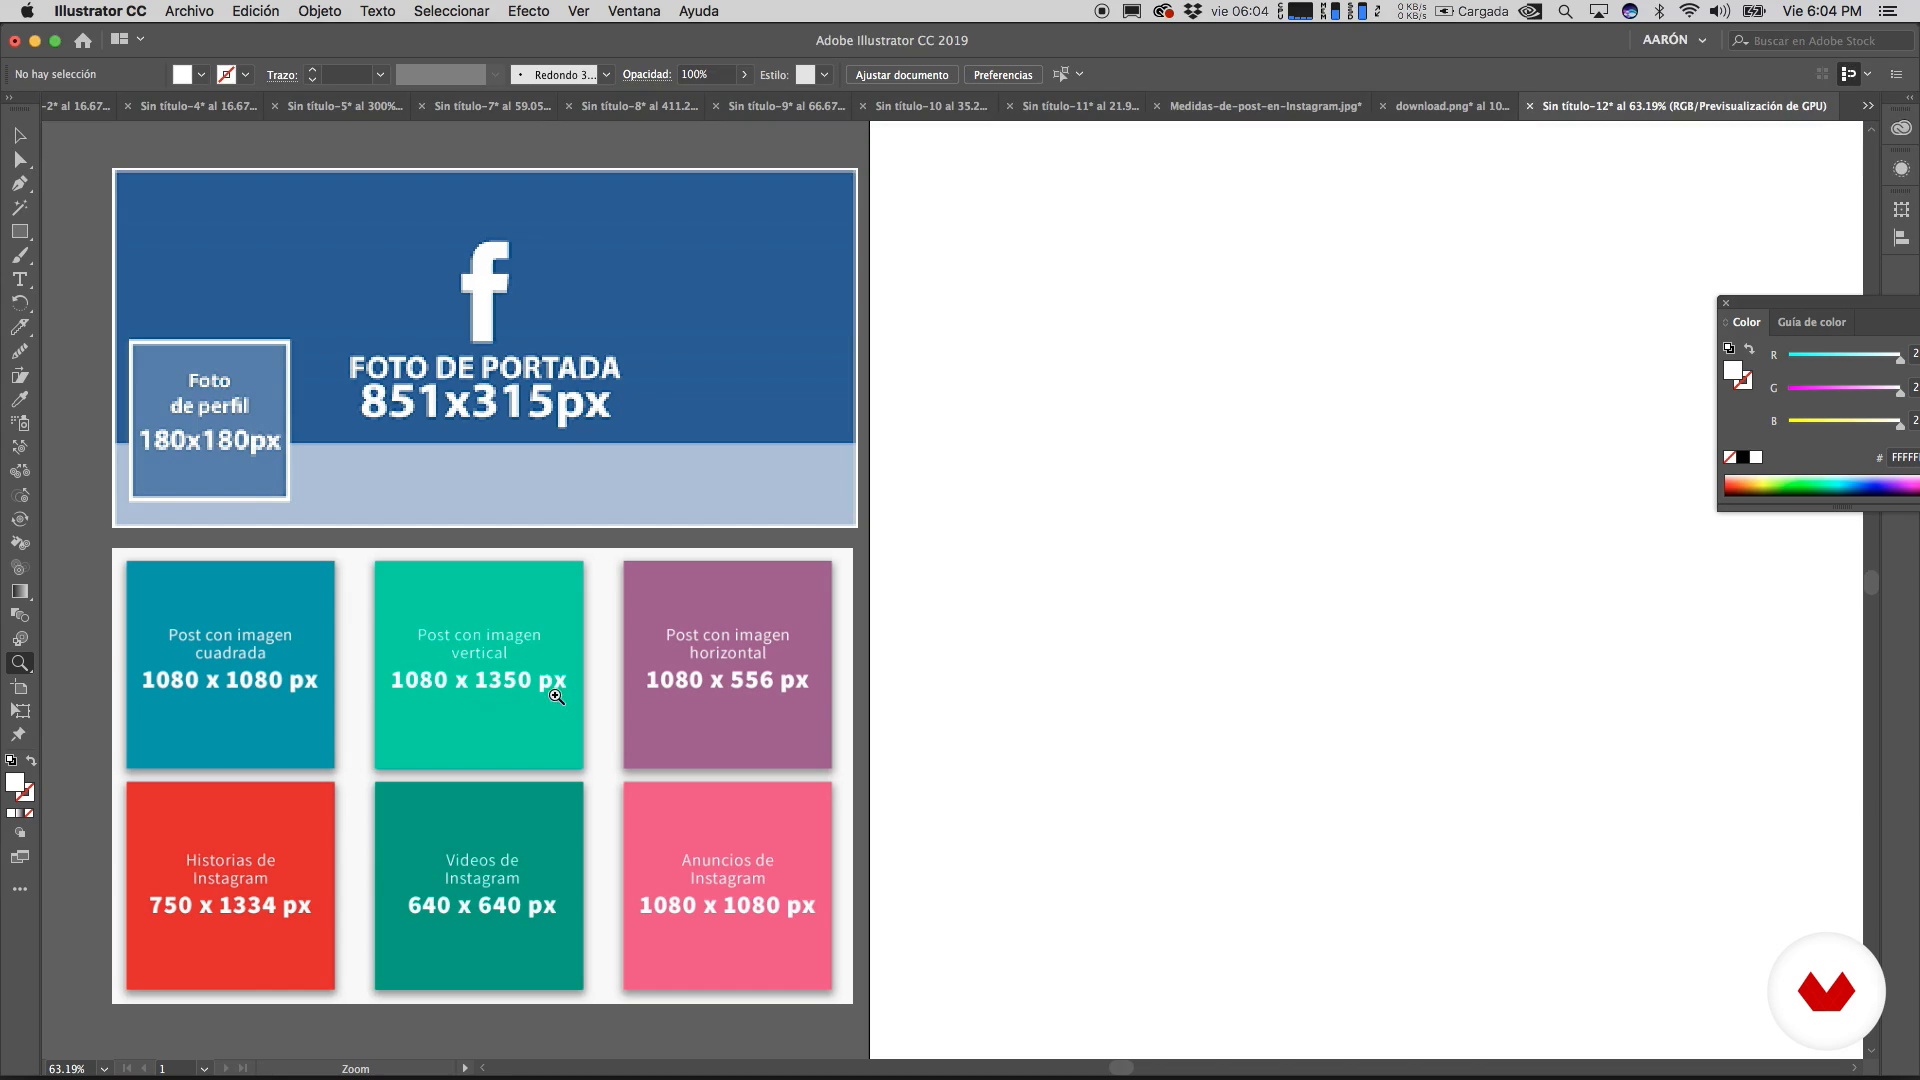Select the Rotate tool

point(19,303)
